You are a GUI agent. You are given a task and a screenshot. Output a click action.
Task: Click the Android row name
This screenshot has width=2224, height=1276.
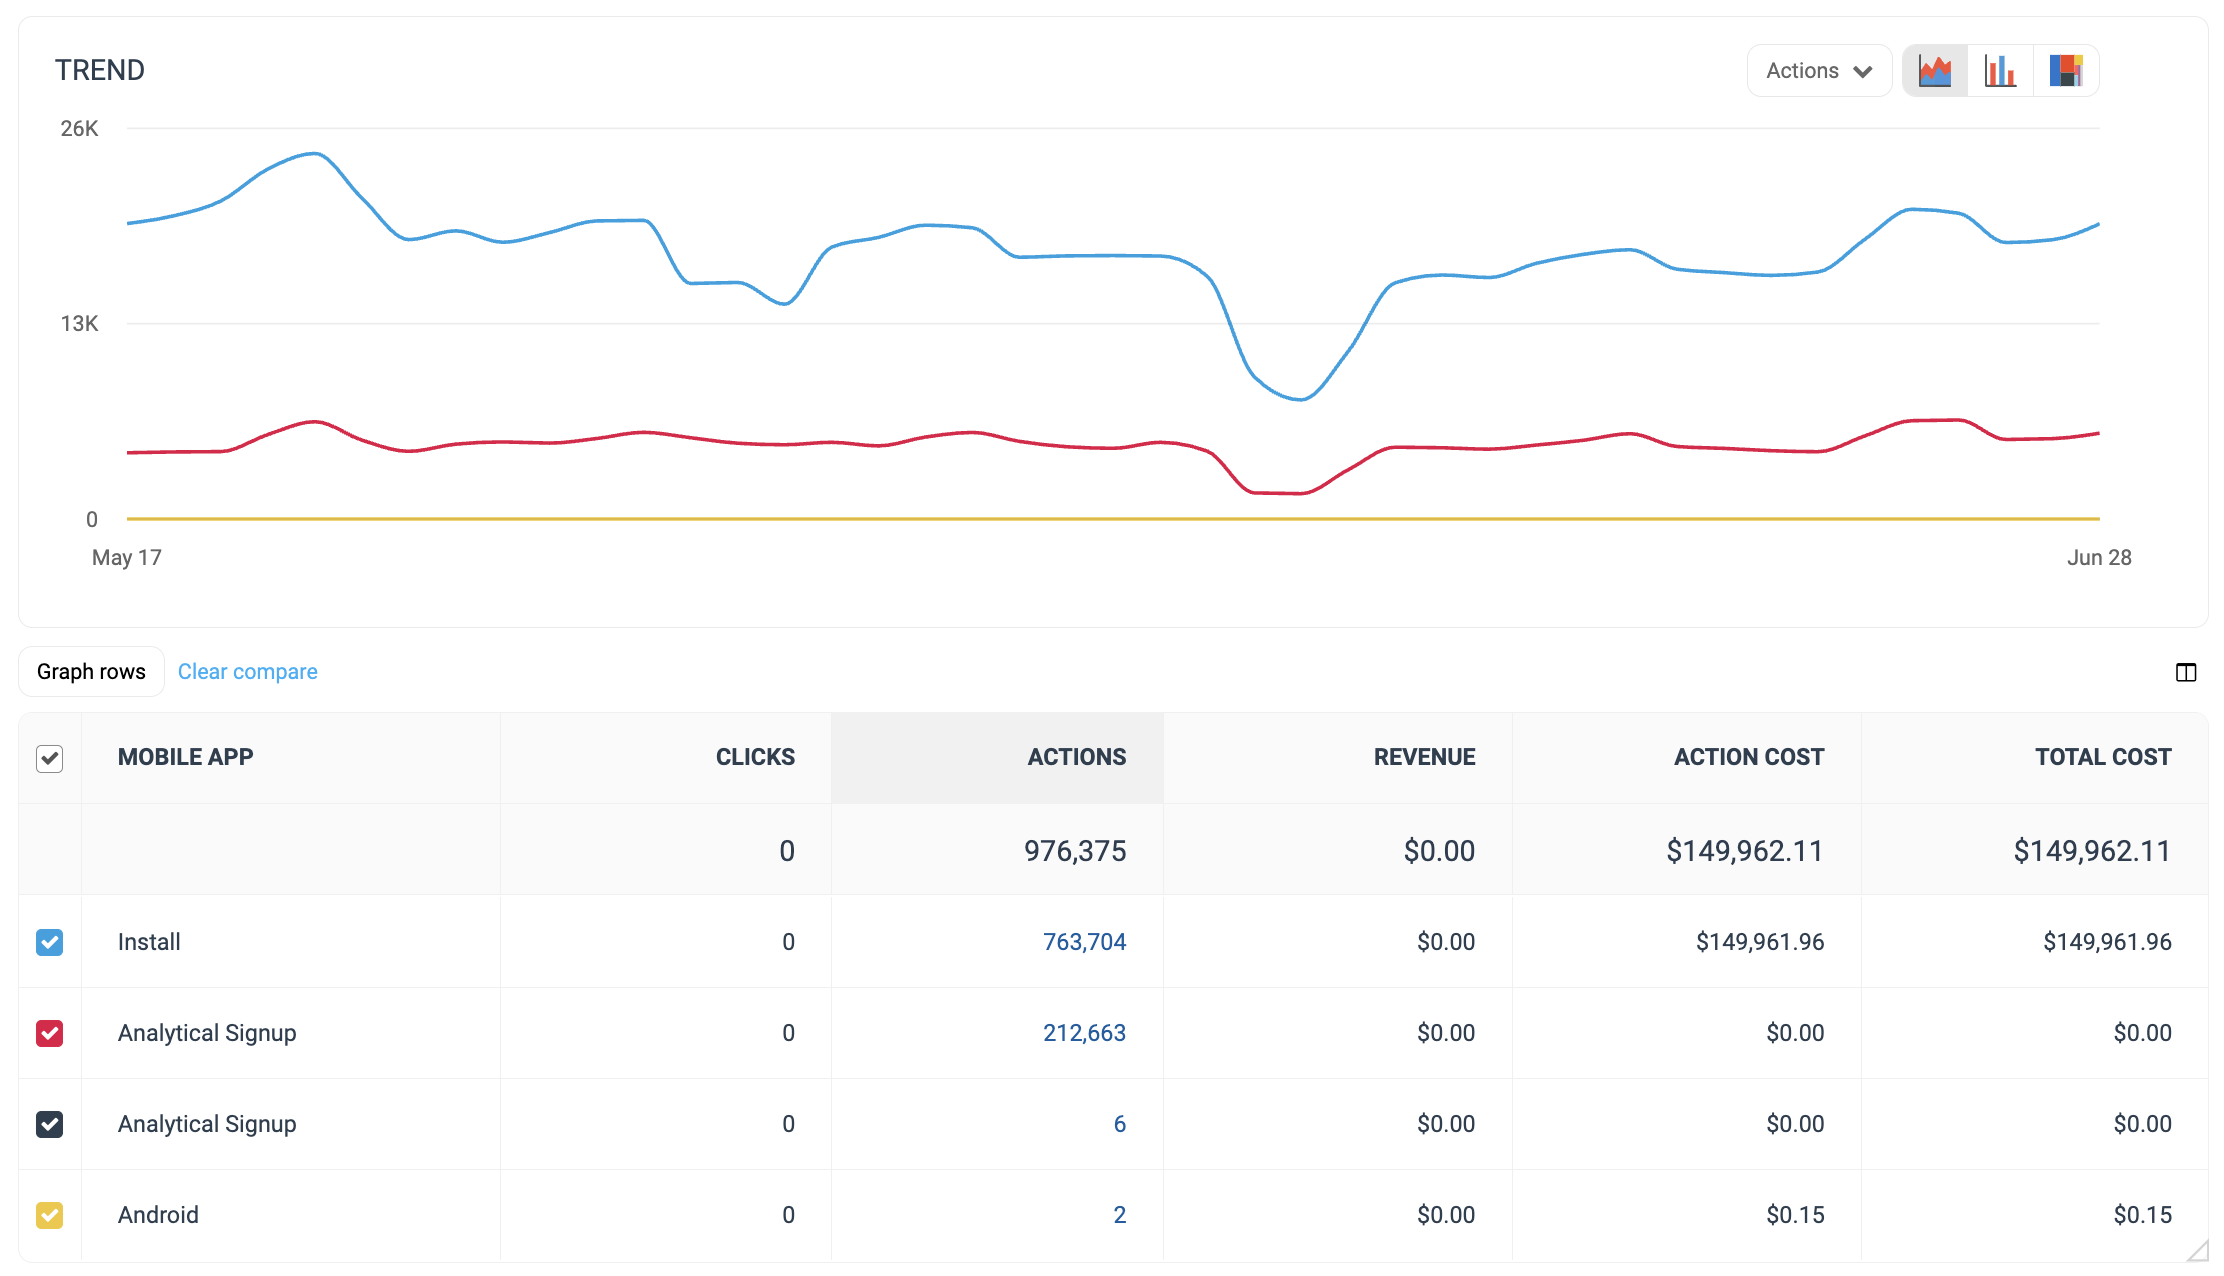(158, 1215)
